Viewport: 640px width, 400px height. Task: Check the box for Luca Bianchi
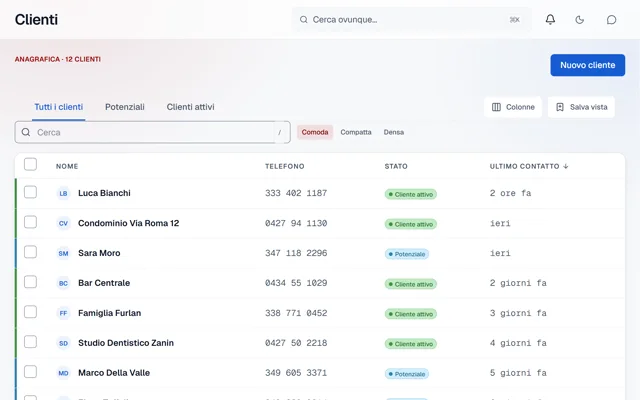[x=30, y=192]
